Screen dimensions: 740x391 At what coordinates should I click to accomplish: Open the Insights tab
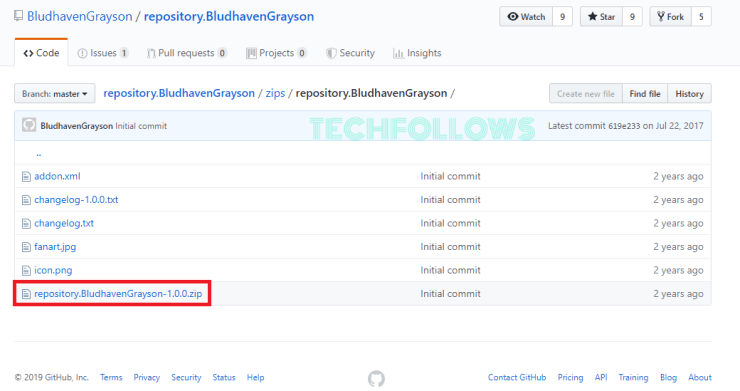tap(417, 53)
